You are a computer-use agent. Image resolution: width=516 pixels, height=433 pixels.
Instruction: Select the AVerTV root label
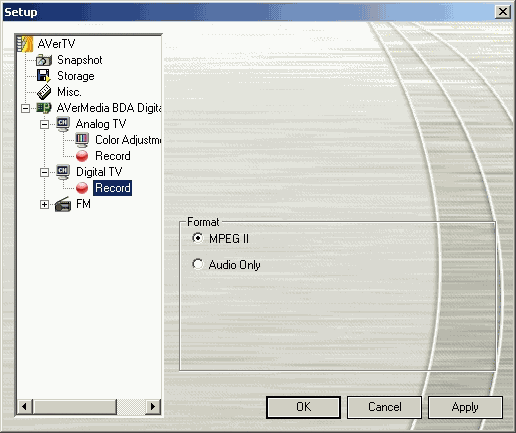[56, 44]
